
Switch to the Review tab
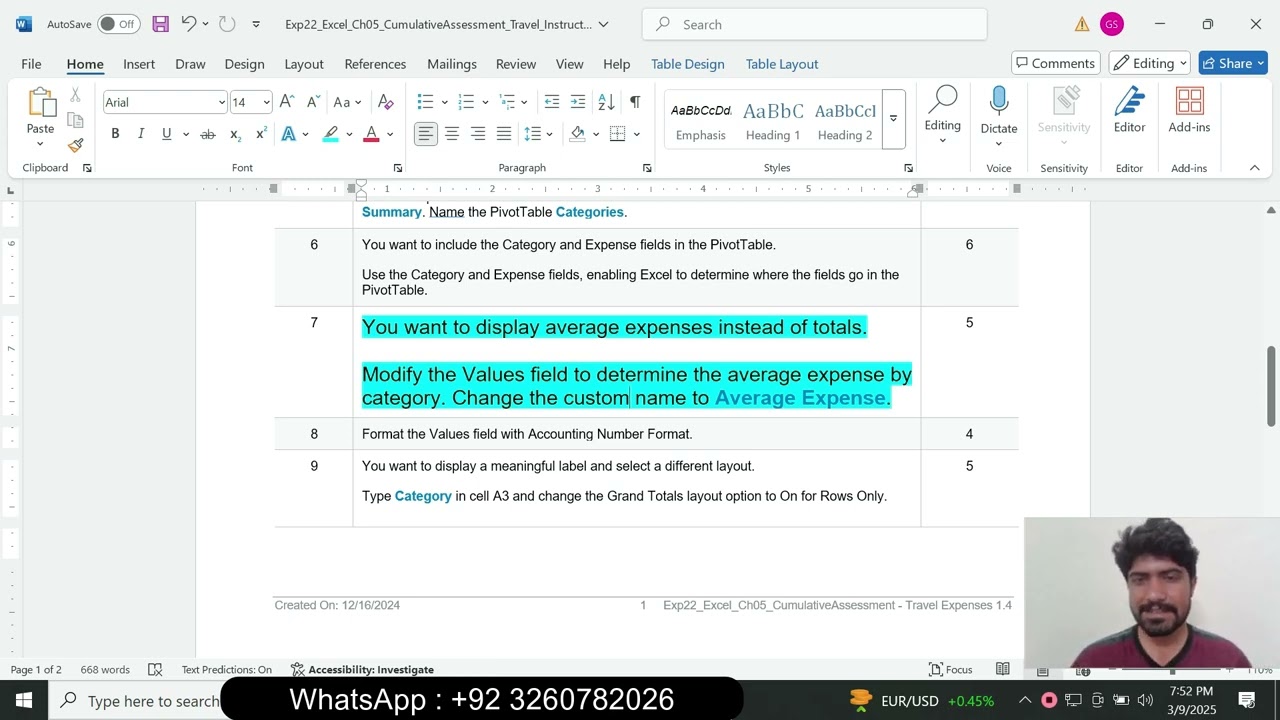coord(516,63)
